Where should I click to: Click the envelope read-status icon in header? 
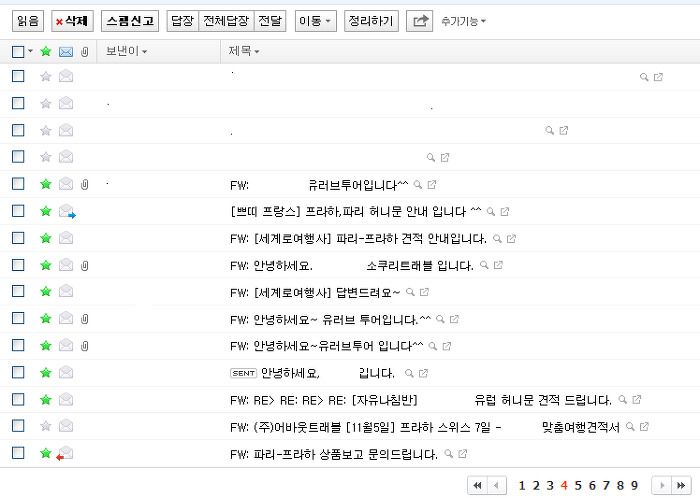[66, 52]
